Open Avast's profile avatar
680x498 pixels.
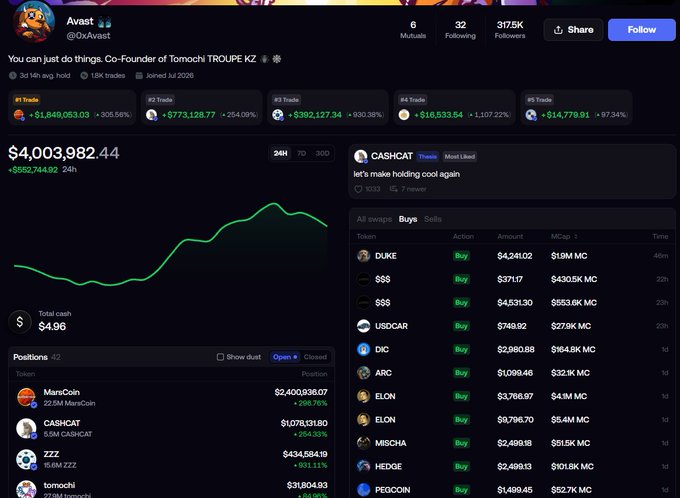click(33, 22)
